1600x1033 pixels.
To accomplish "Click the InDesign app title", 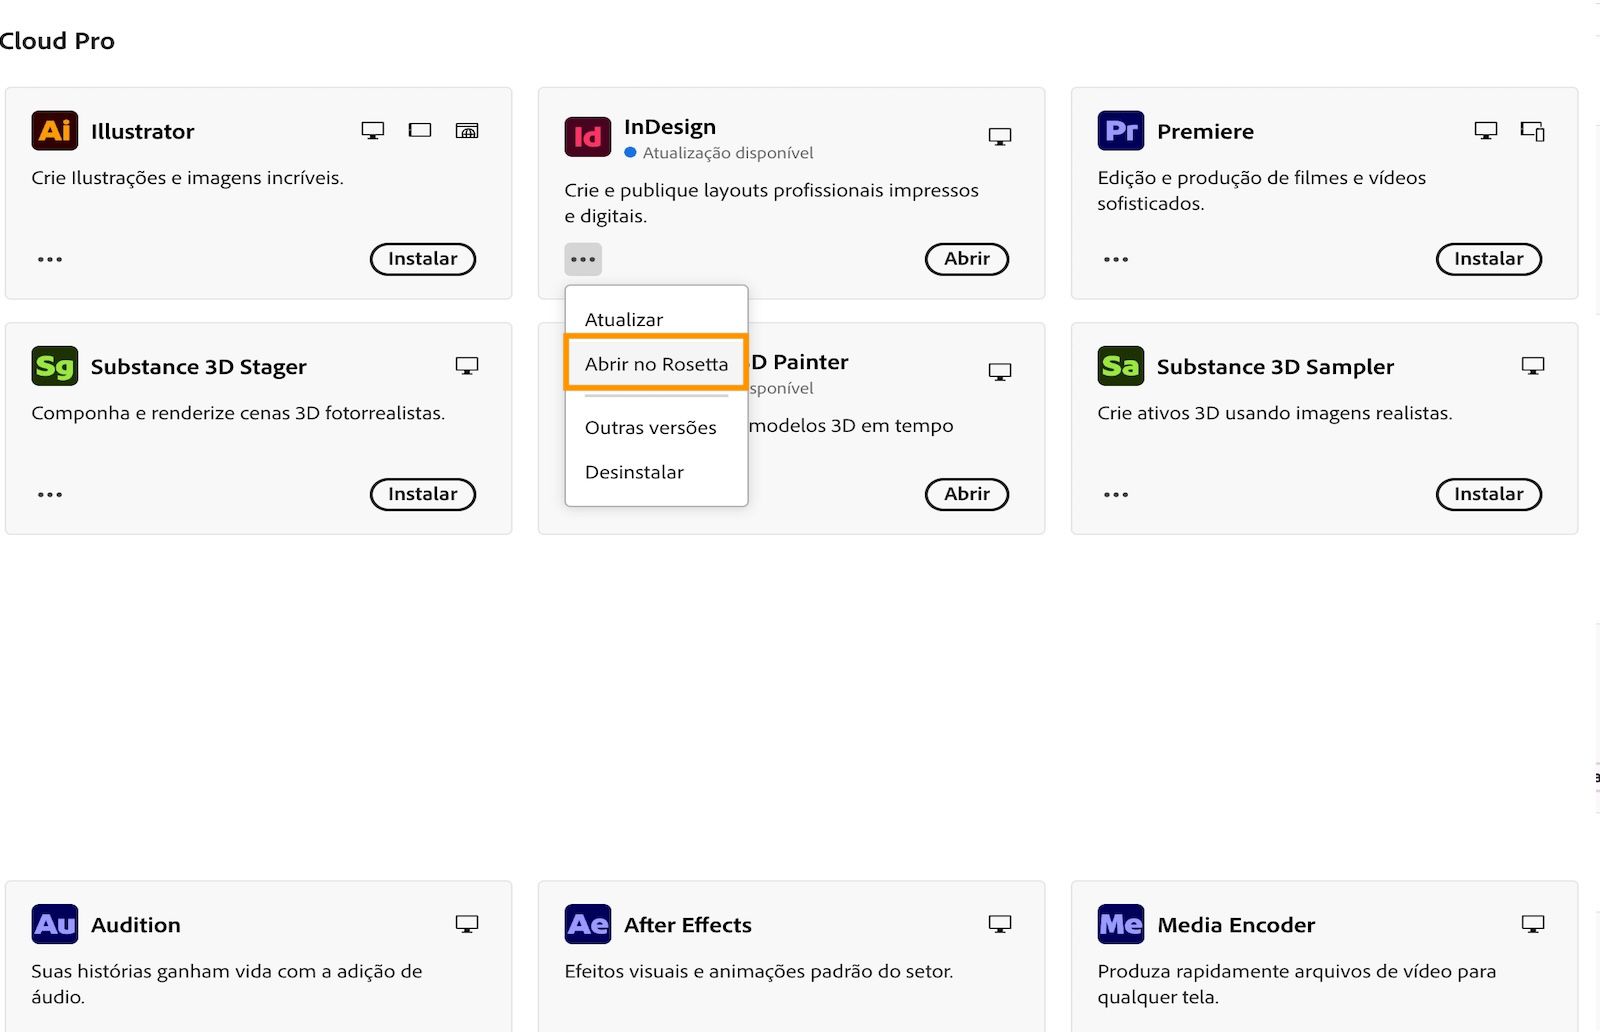I will coord(670,127).
